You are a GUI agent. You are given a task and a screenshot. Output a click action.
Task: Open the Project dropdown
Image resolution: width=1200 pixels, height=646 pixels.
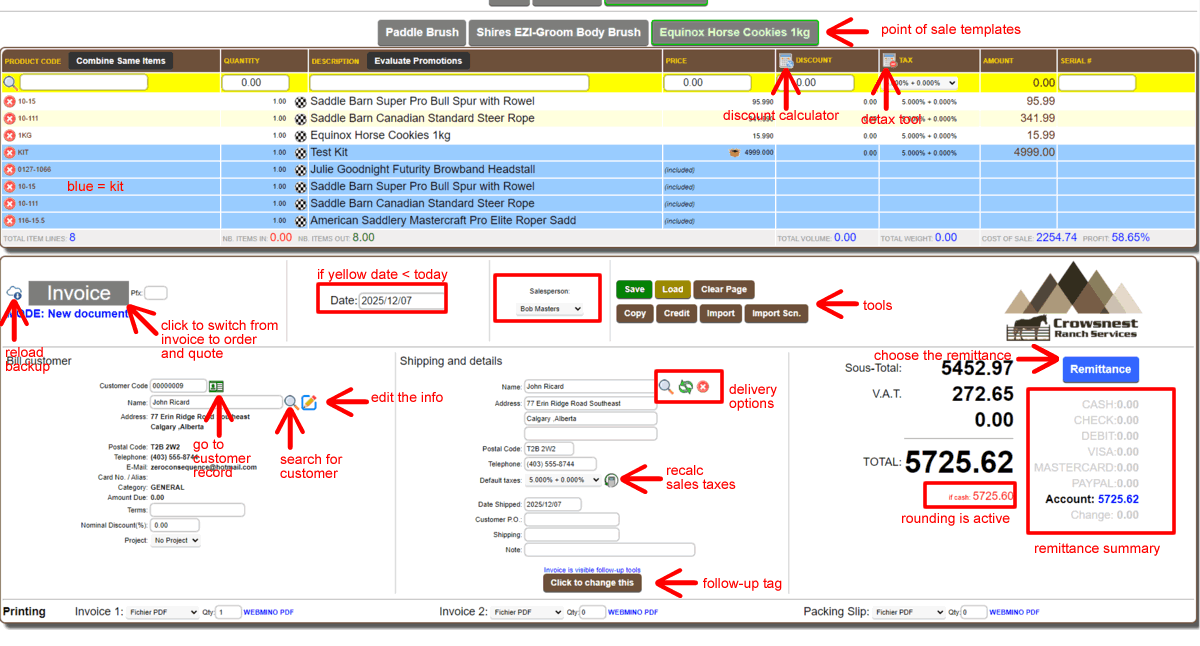tap(175, 540)
